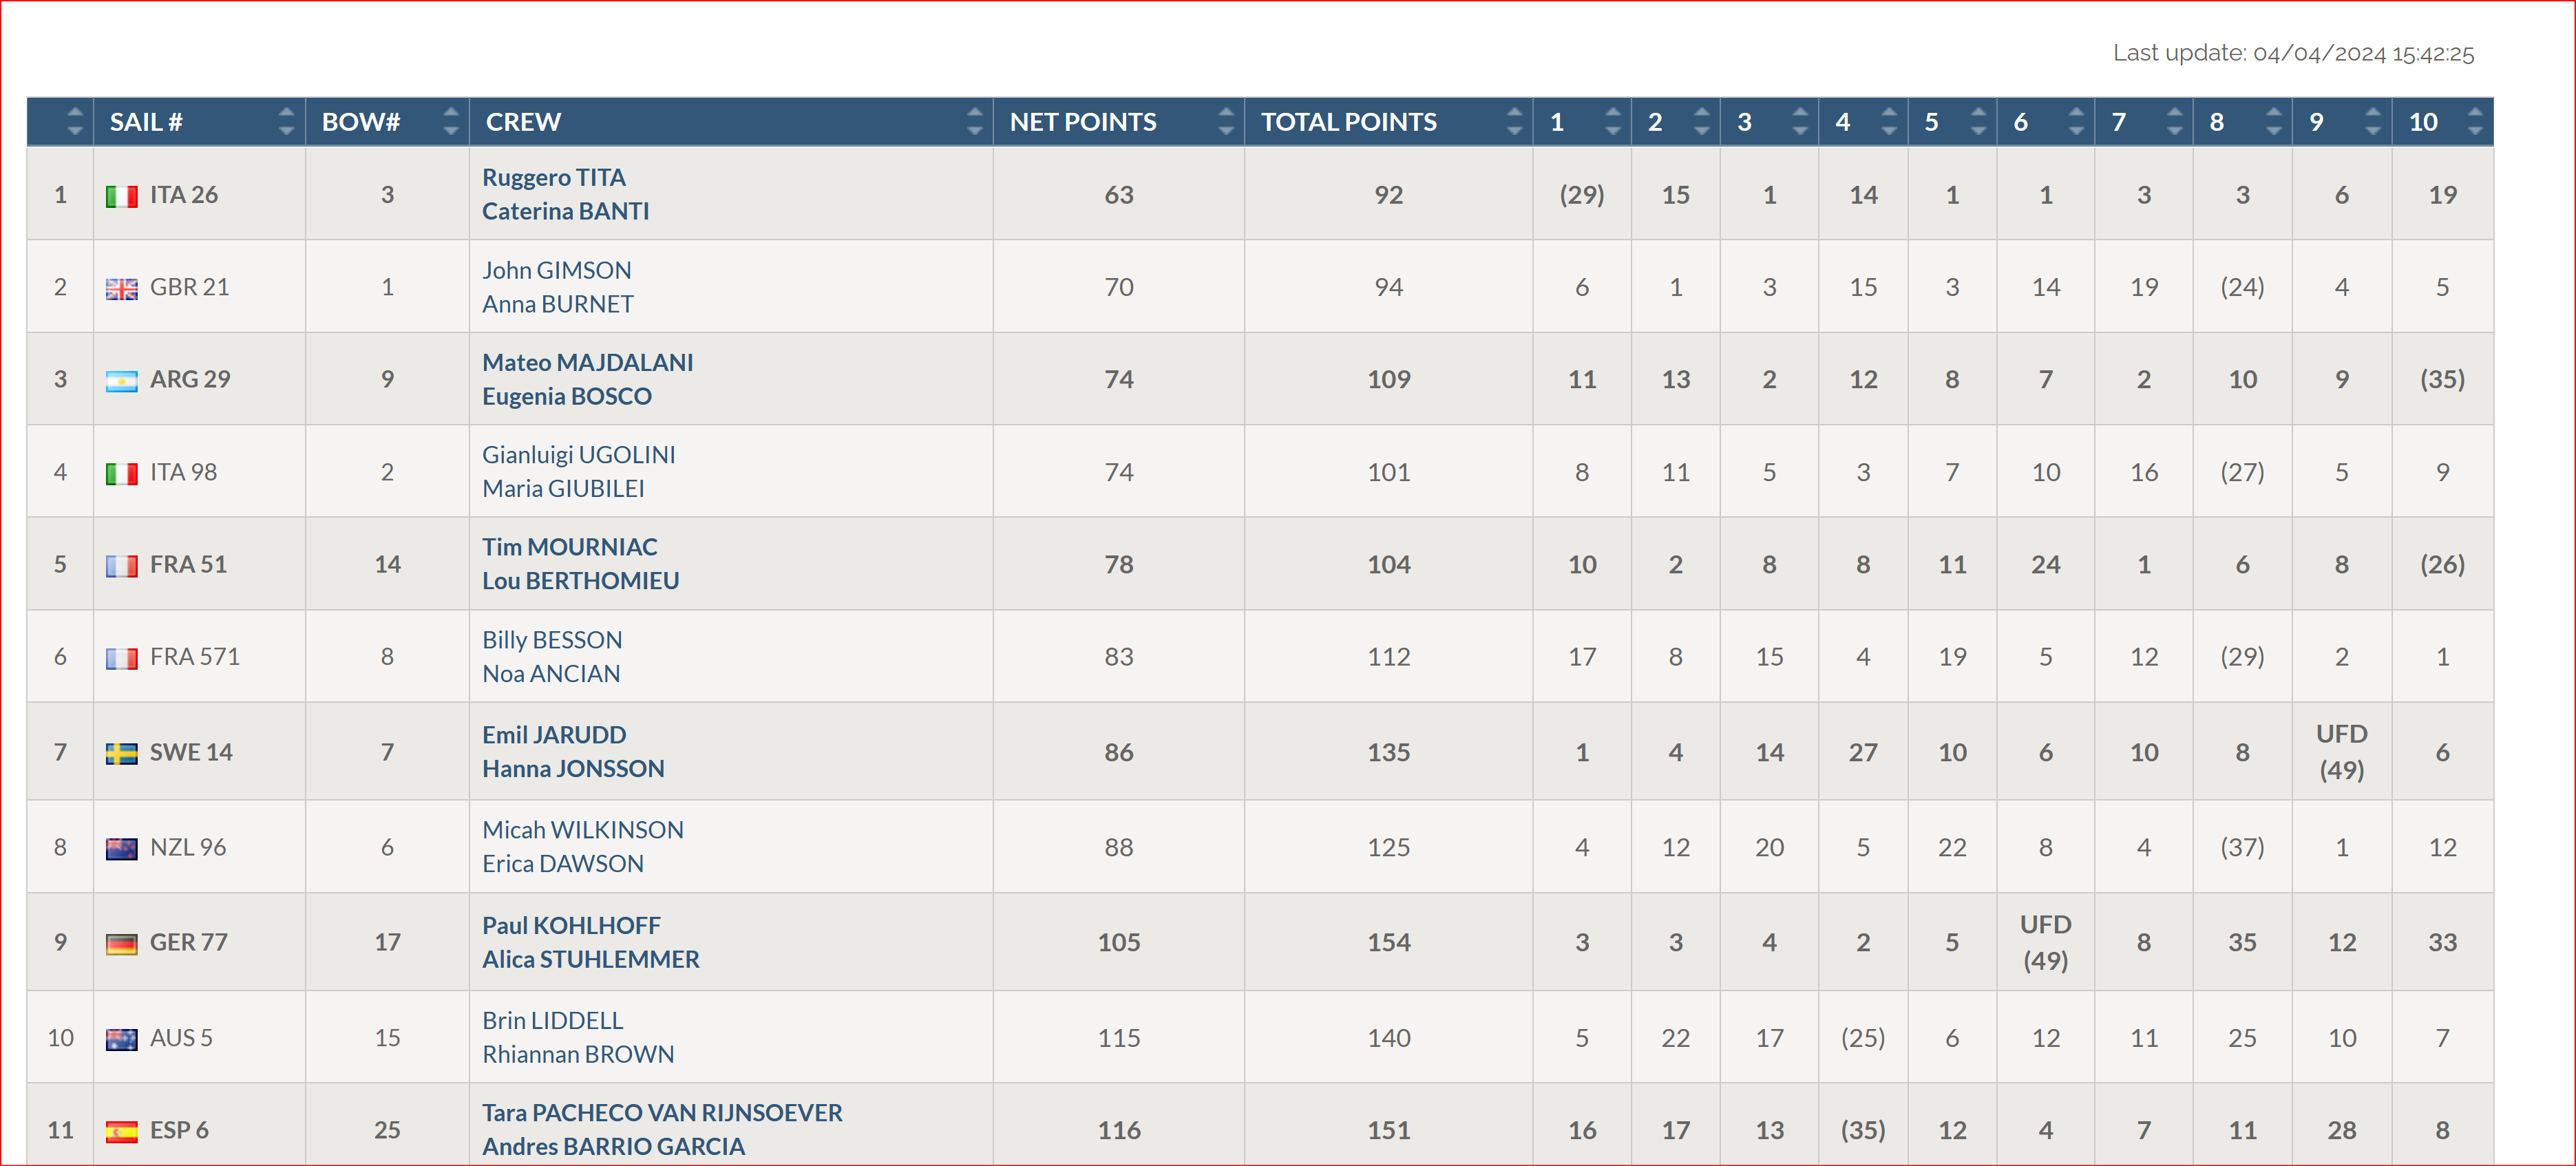The width and height of the screenshot is (2576, 1166).
Task: Select net points value 115 for AUS 5
Action: pos(1119,1039)
